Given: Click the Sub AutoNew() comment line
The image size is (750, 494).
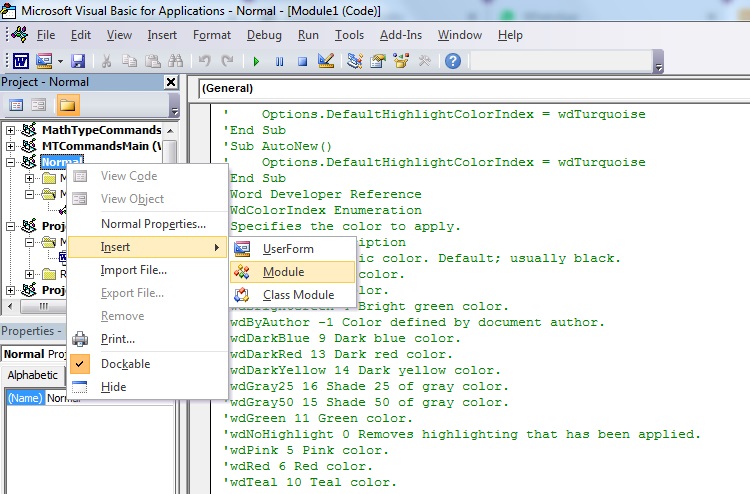Looking at the screenshot, I should click(x=277, y=146).
